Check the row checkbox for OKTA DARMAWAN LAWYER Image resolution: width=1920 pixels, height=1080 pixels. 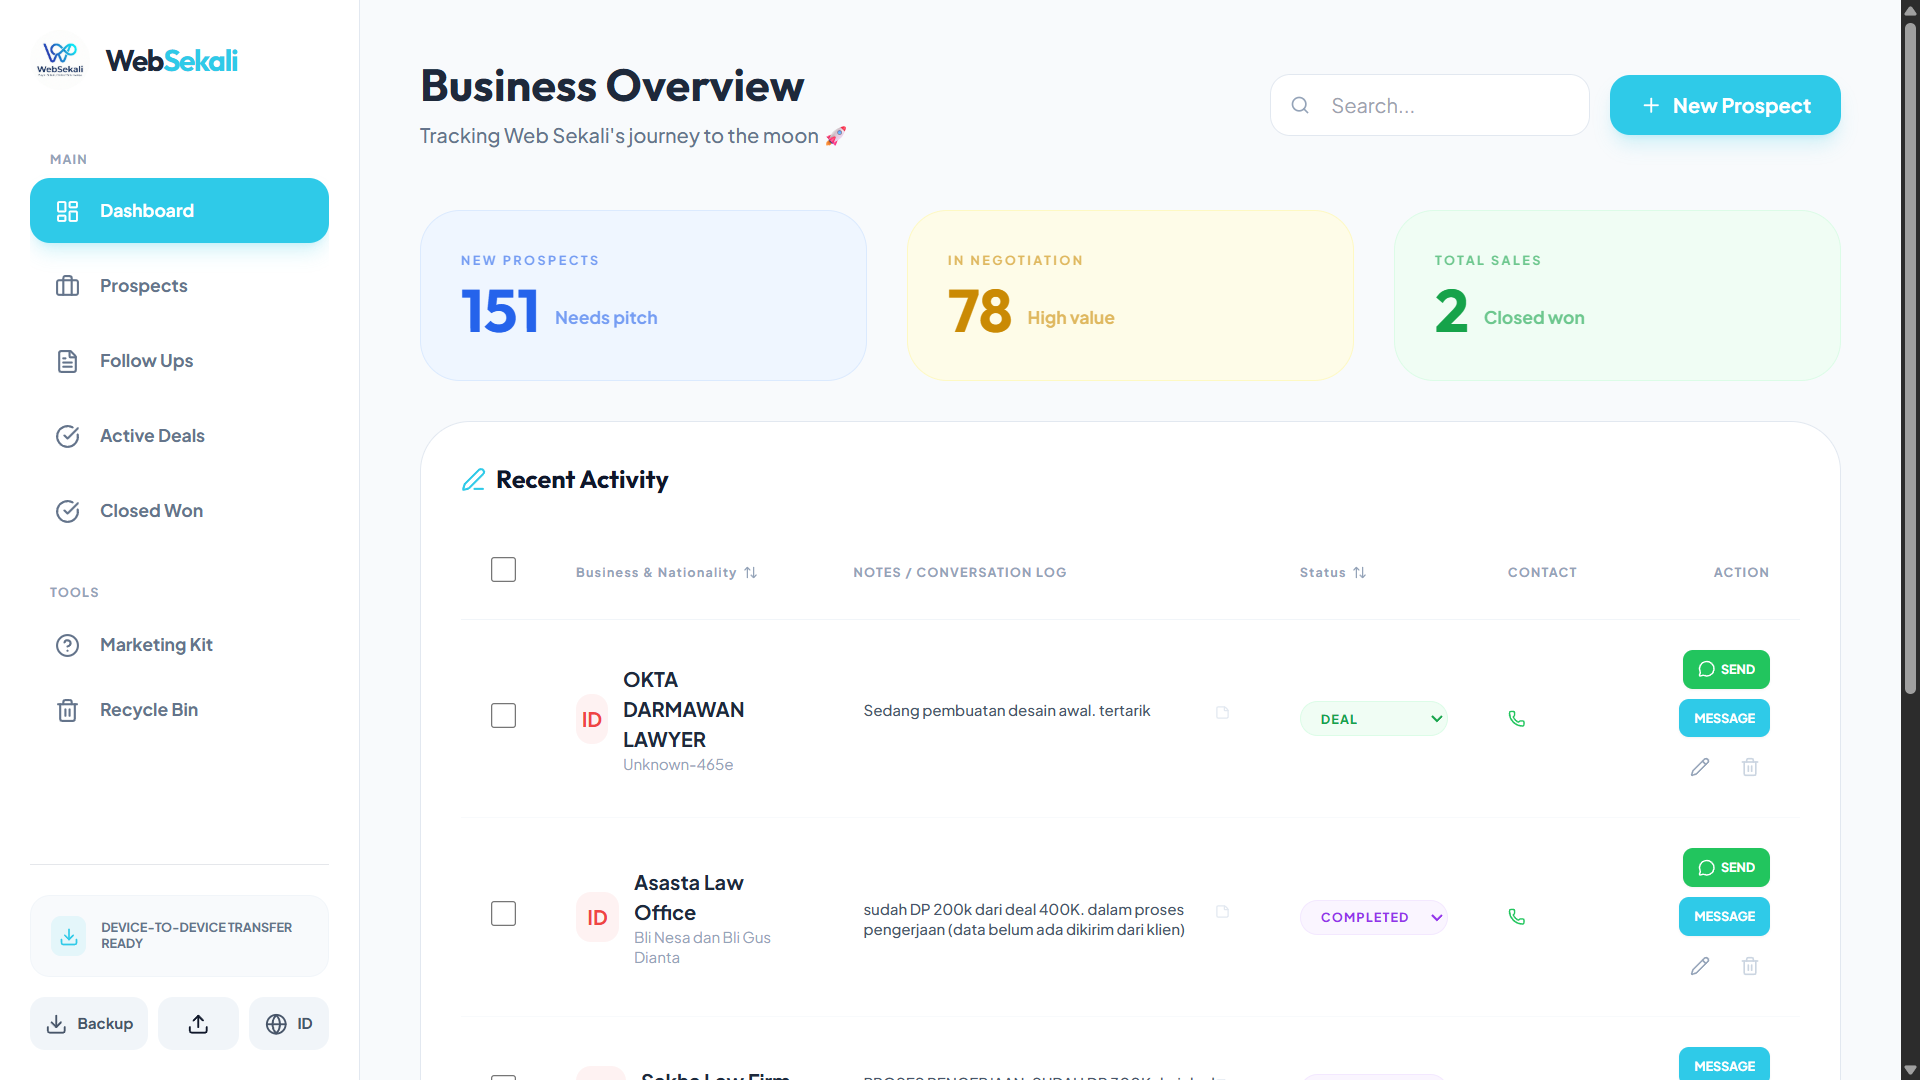(x=503, y=716)
